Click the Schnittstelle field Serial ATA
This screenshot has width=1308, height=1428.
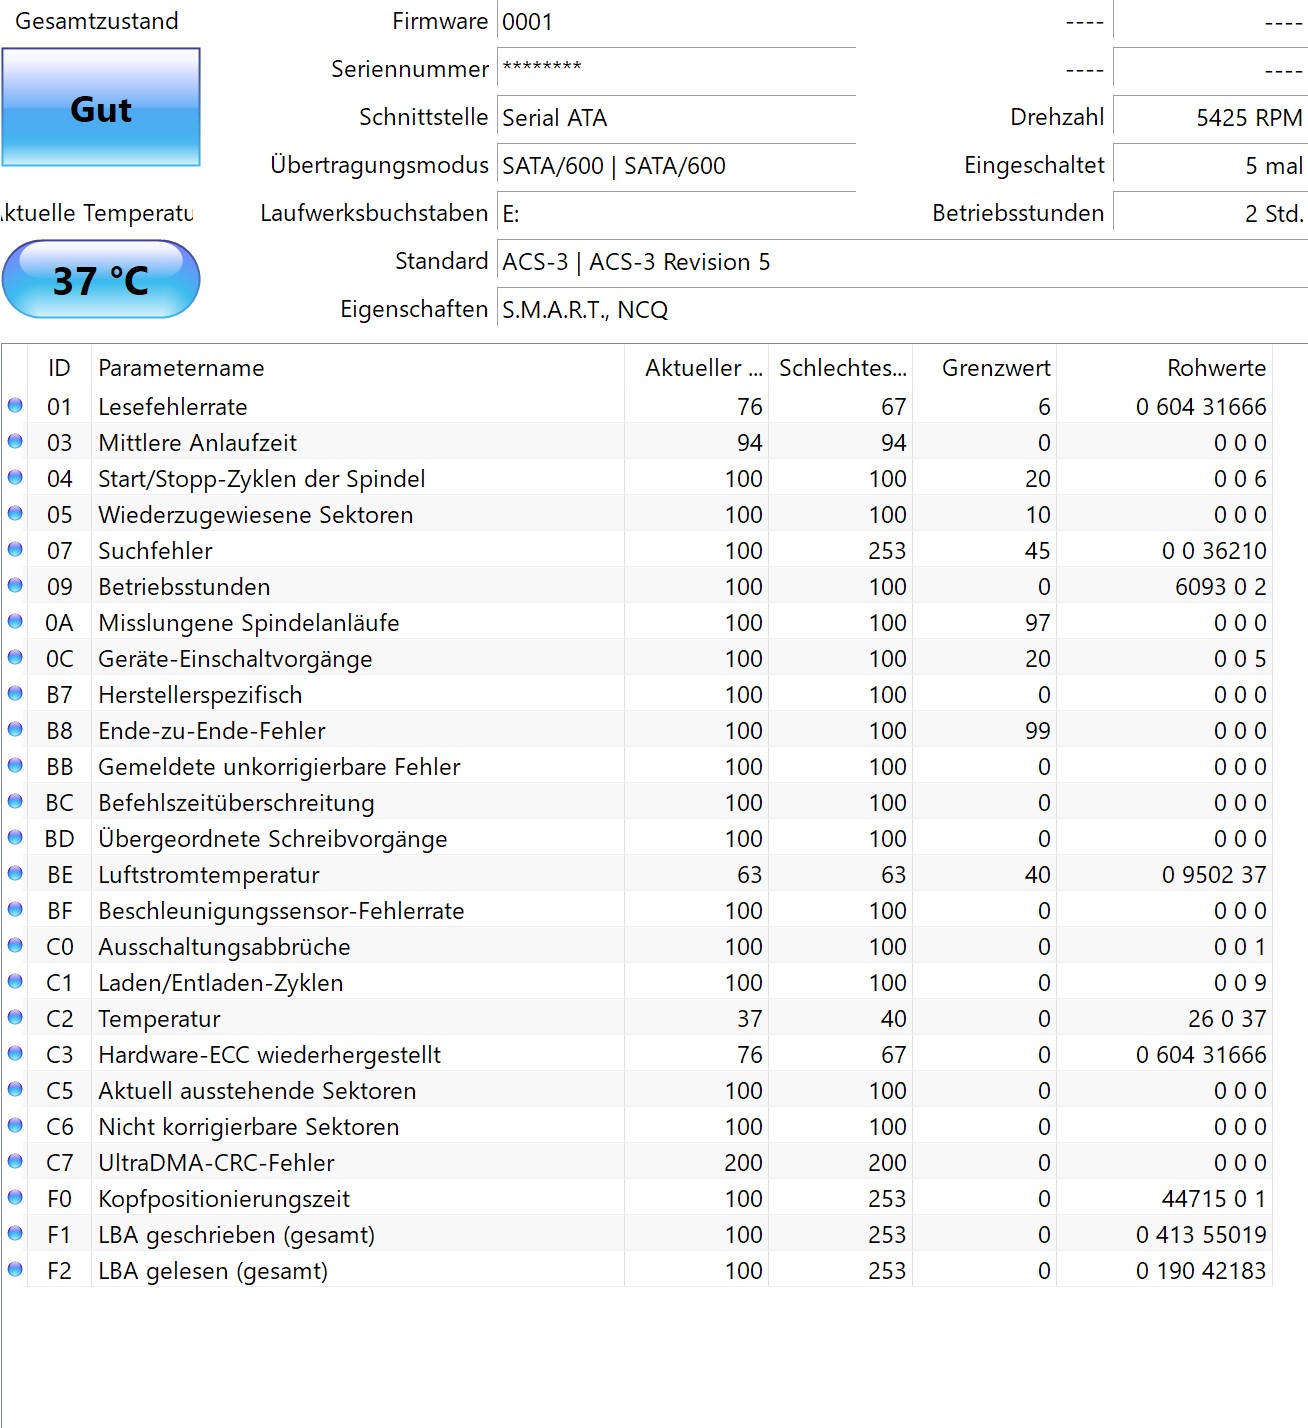676,118
